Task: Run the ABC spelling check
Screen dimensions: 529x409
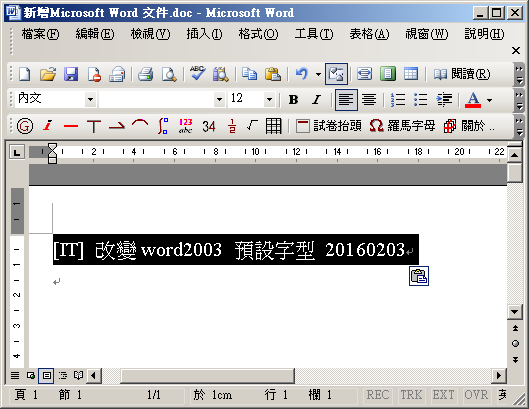Action: coord(197,74)
